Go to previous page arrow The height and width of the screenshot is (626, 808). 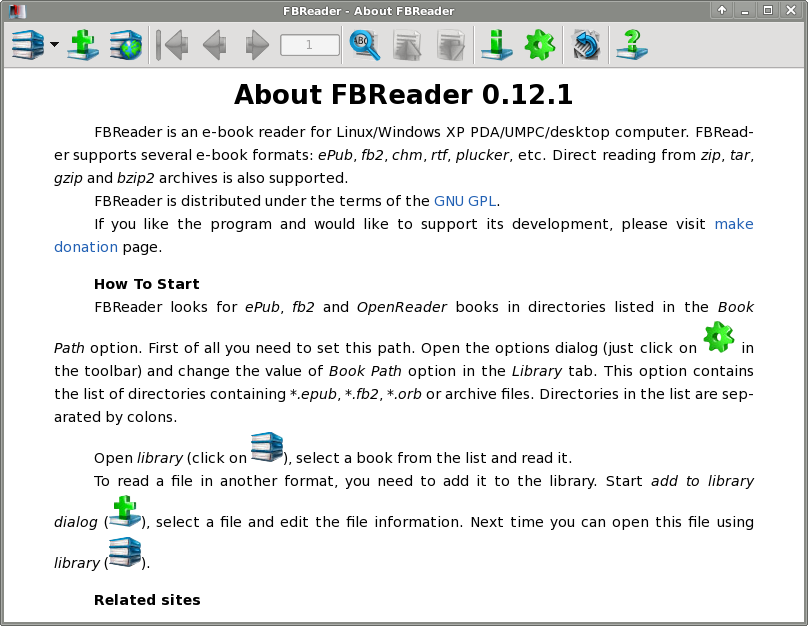214,45
